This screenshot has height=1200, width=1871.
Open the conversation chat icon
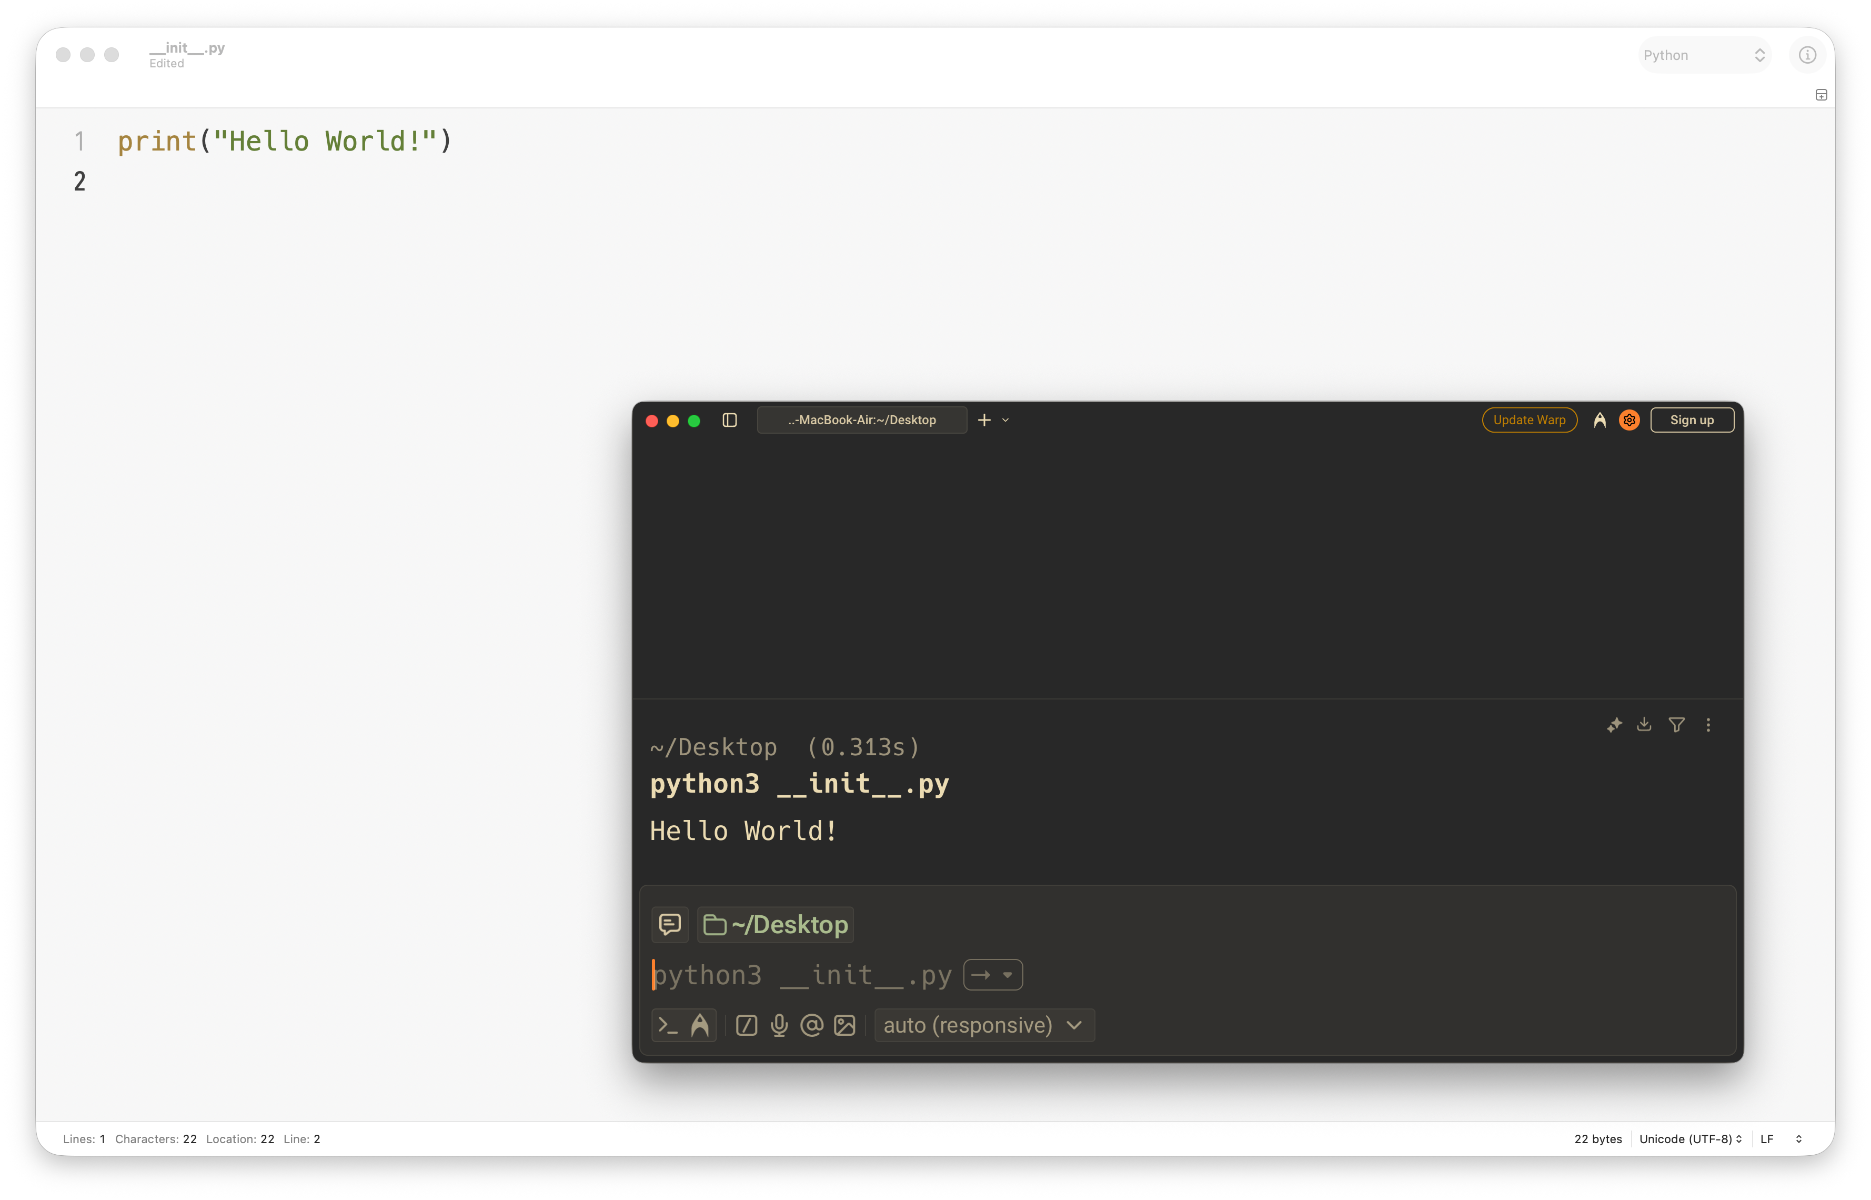pos(670,924)
